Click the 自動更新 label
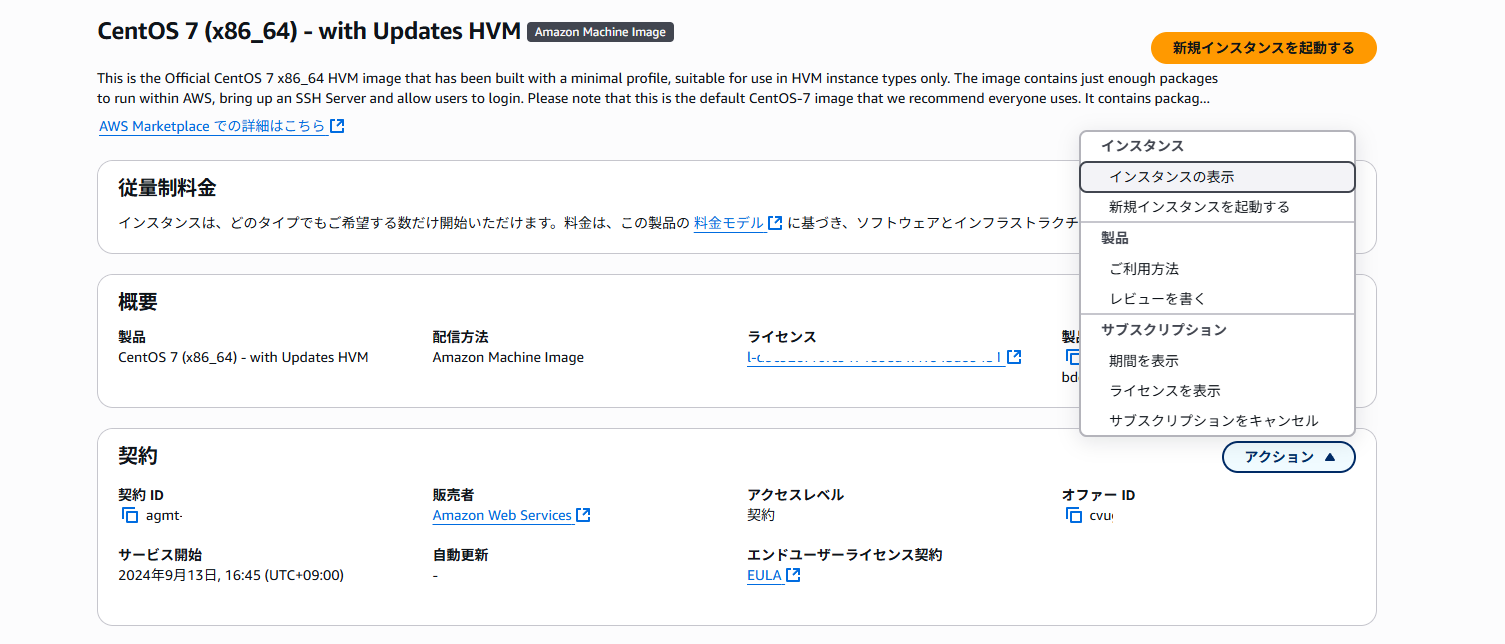The image size is (1505, 644). 460,555
